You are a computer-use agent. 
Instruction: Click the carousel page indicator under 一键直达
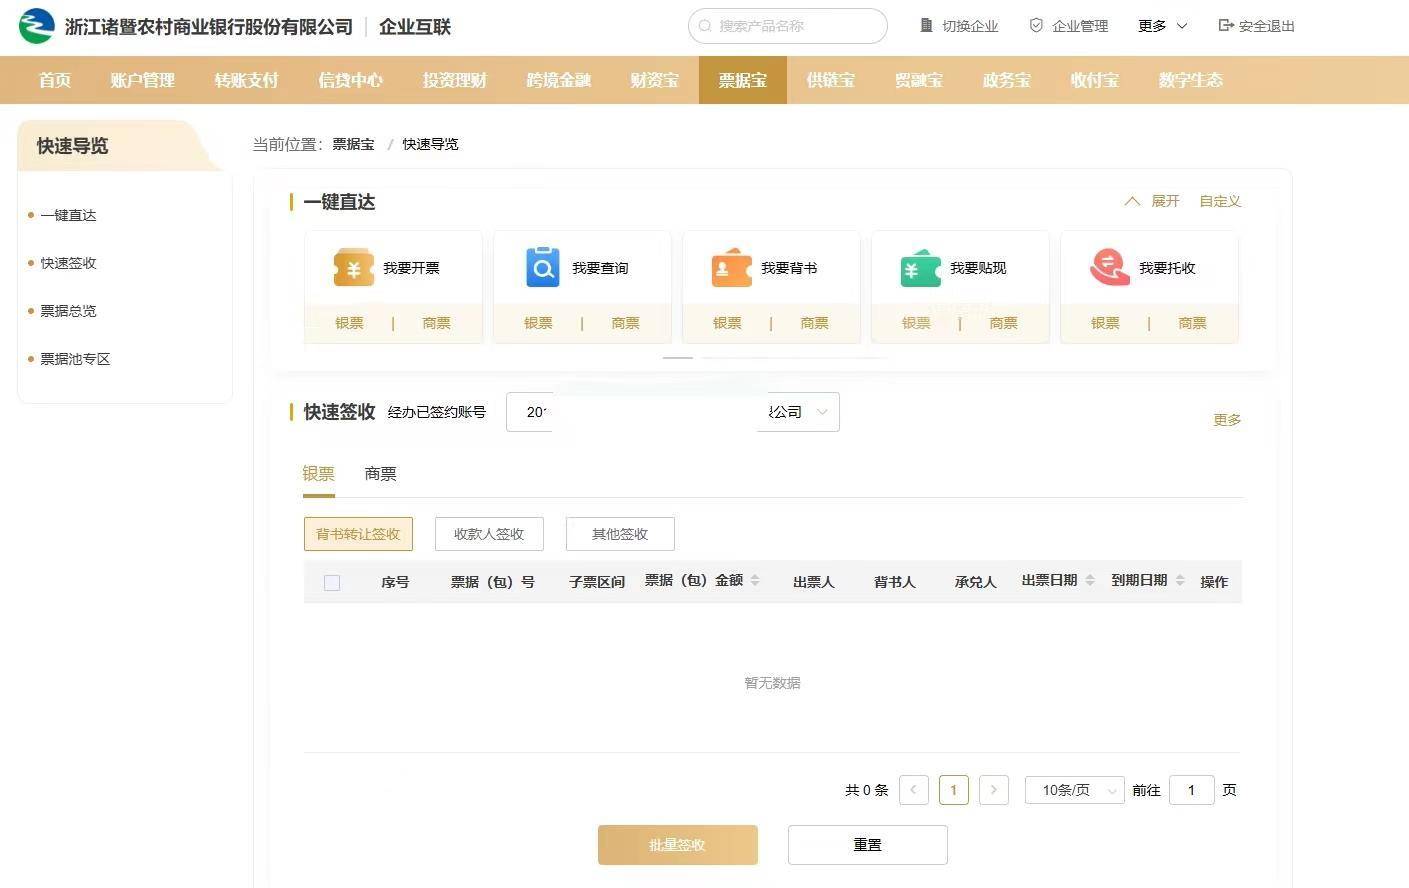[x=678, y=357]
